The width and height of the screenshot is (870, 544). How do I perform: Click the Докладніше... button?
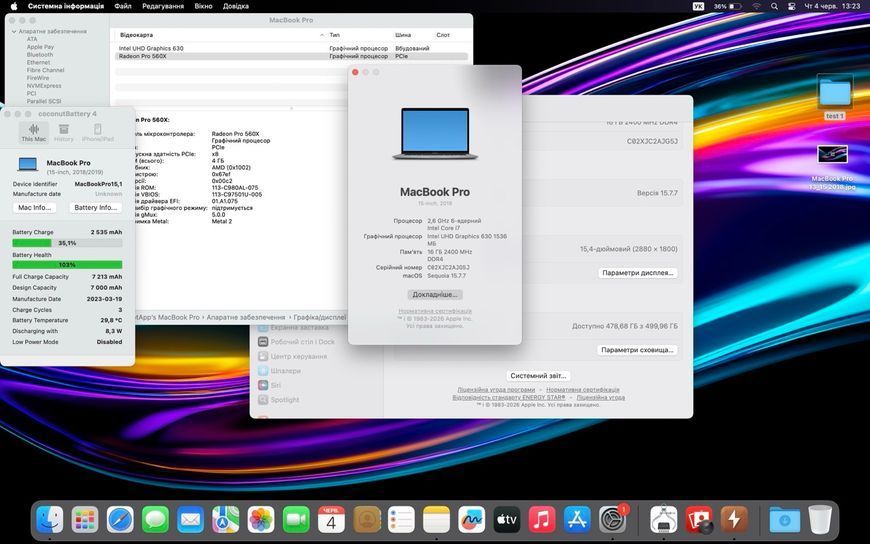coord(435,295)
